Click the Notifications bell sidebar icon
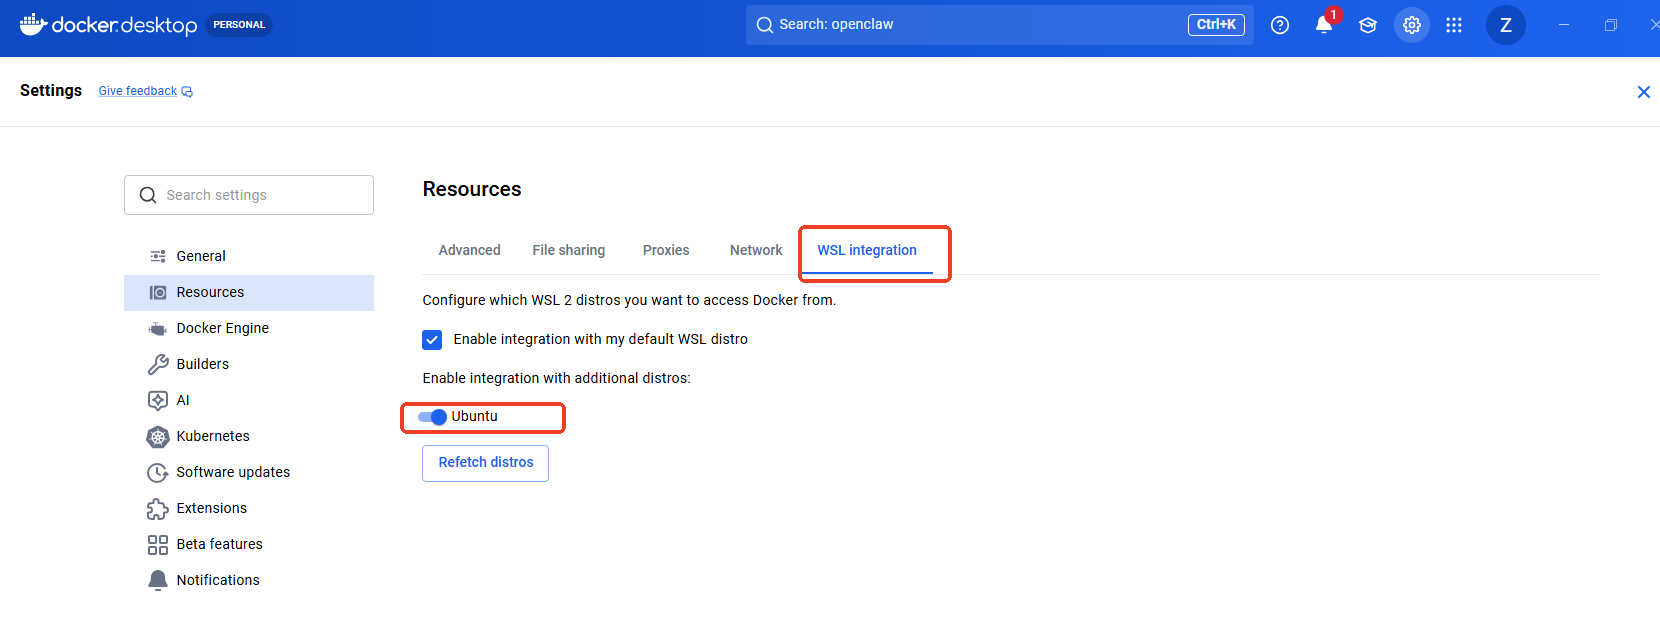Viewport: 1660px width, 623px height. click(158, 580)
